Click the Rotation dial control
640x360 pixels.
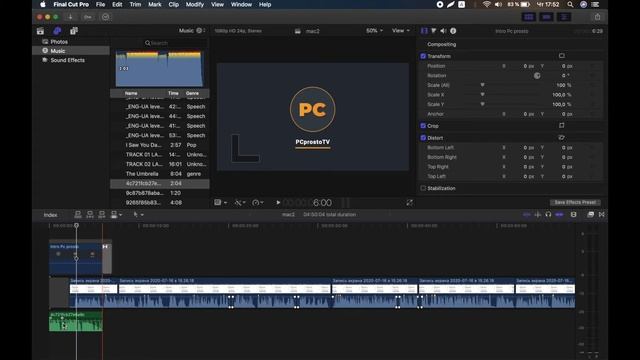pyautogui.click(x=537, y=76)
